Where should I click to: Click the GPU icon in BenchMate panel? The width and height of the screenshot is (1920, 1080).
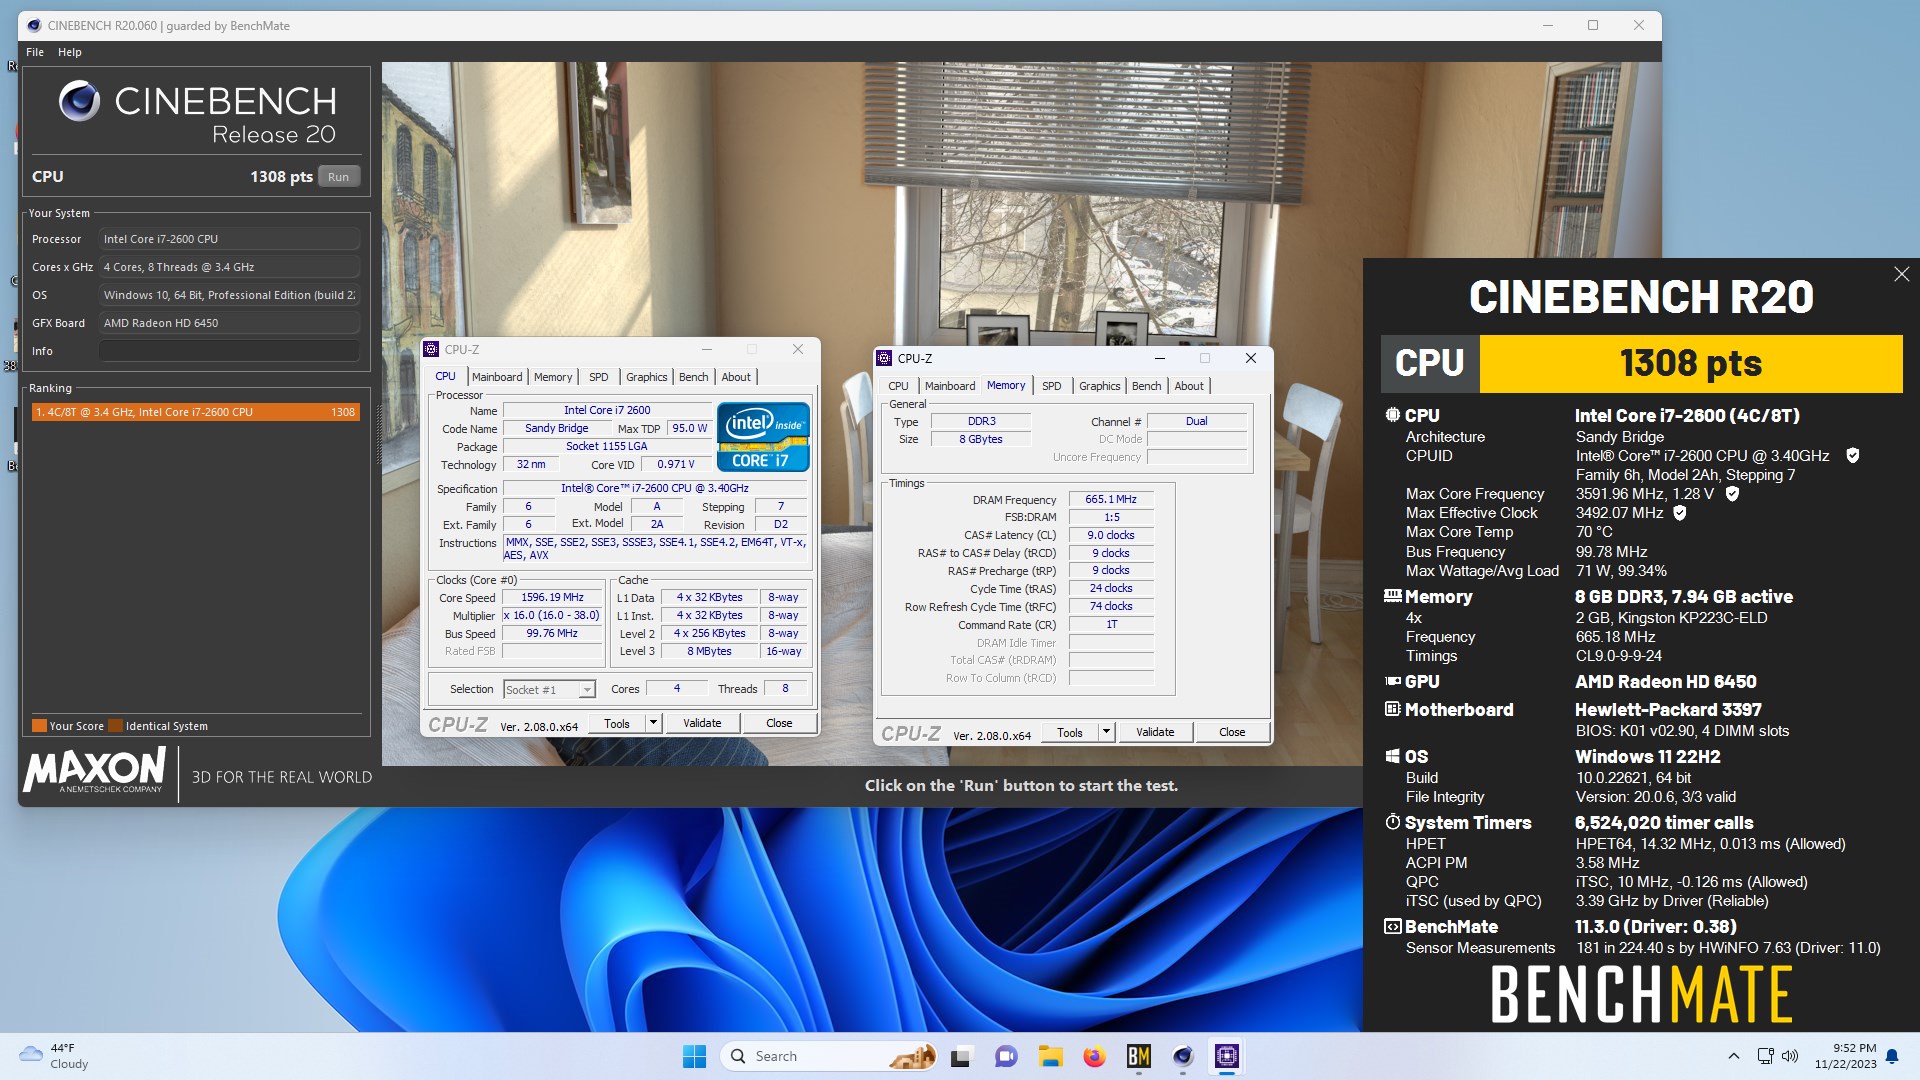click(x=1392, y=681)
